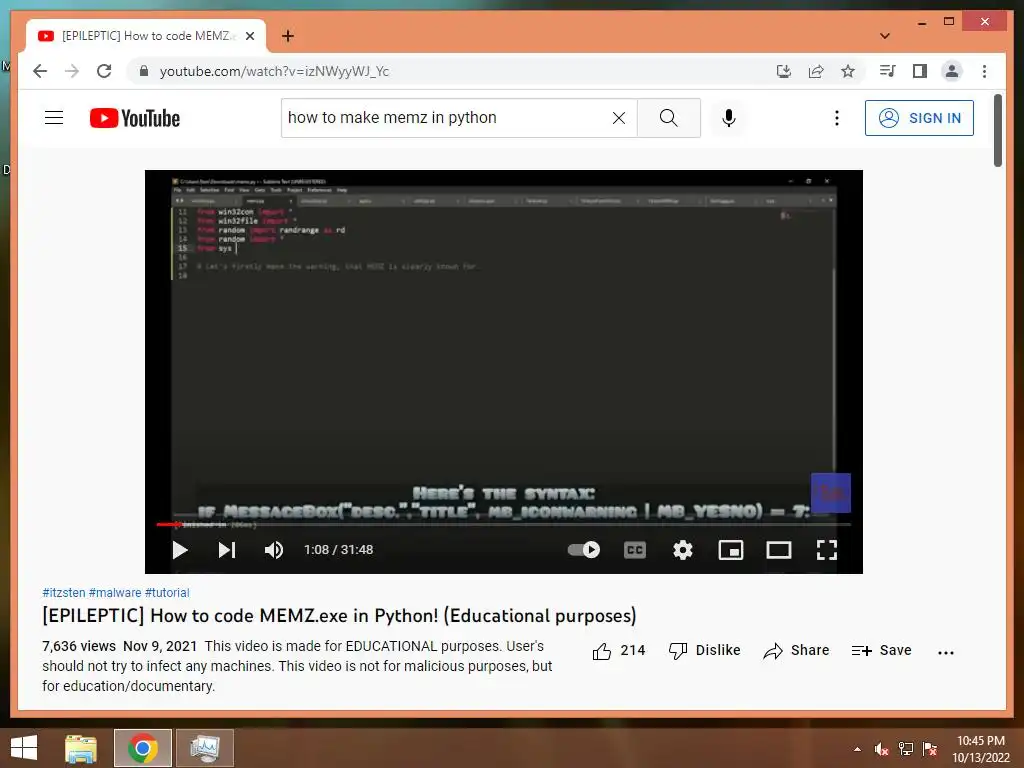
Task: Click the video description text
Action: tap(297, 666)
